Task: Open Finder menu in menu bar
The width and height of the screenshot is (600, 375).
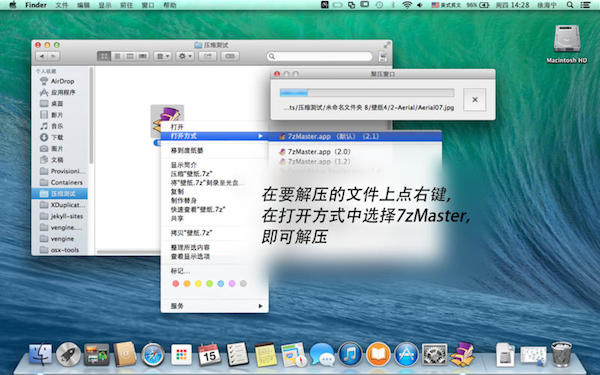Action: click(36, 5)
